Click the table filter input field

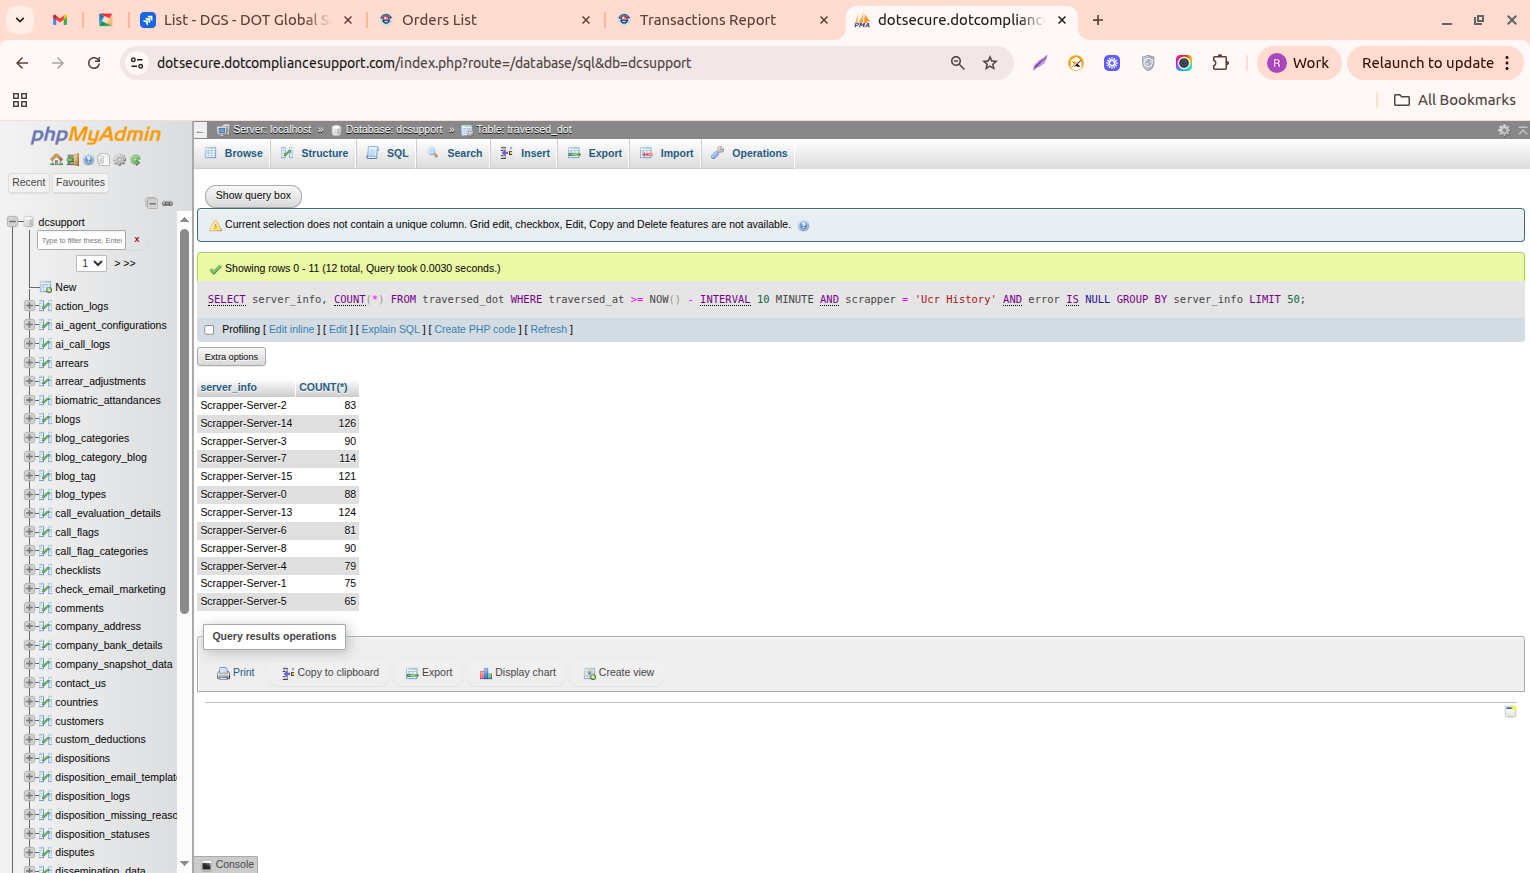coord(81,240)
